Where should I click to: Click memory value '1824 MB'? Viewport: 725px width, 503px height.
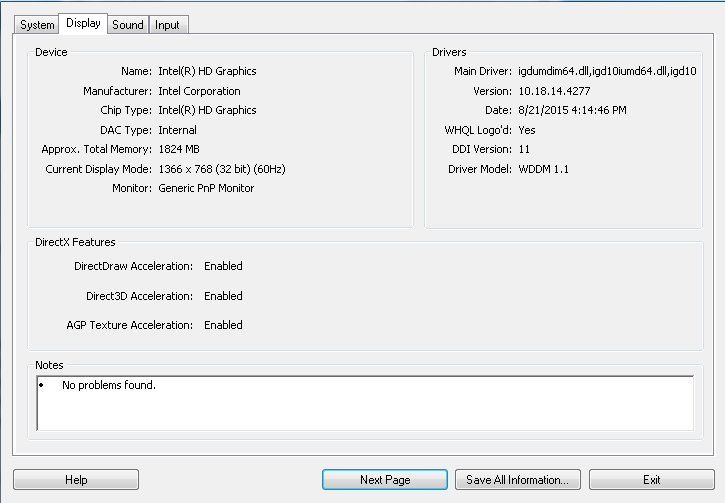click(x=179, y=149)
